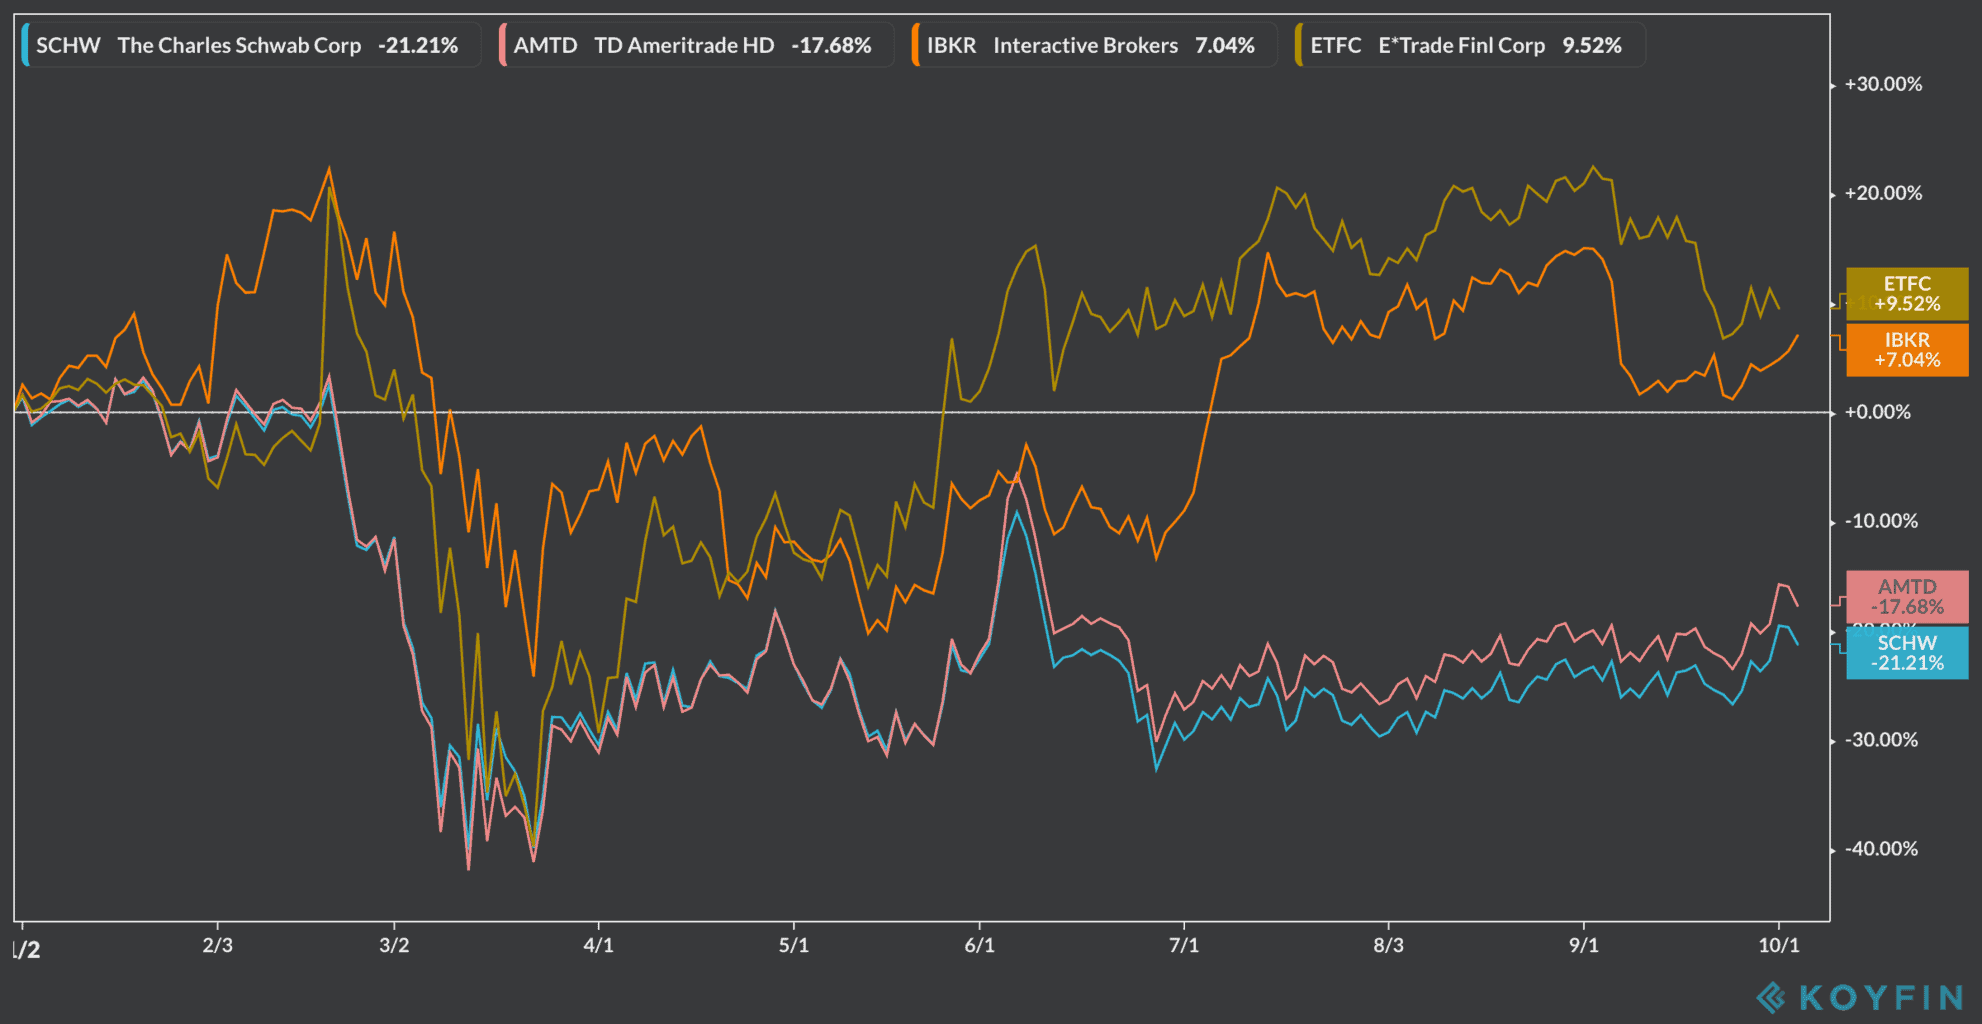Viewport: 1982px width, 1024px height.
Task: Click the -30.00% y-axis label
Action: [x=1881, y=740]
